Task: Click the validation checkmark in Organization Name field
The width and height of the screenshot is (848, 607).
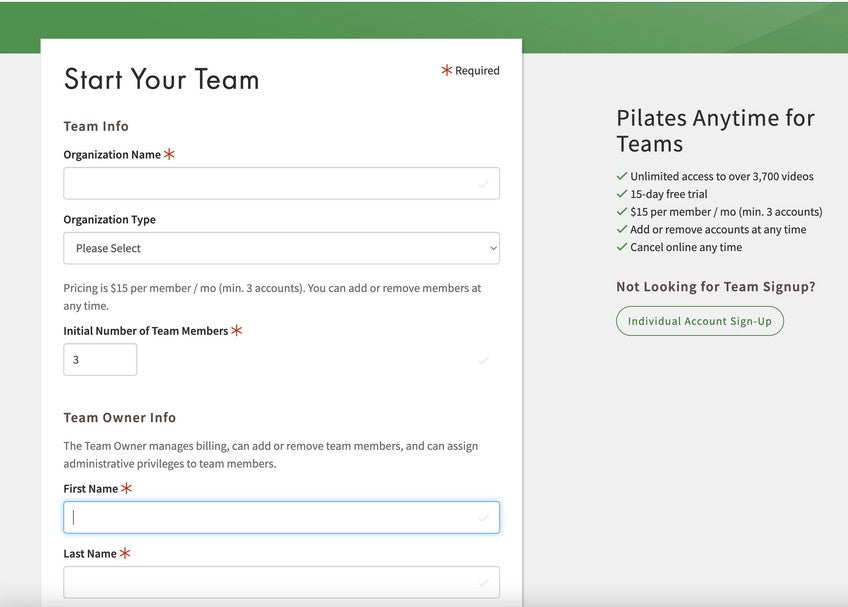Action: 484,184
